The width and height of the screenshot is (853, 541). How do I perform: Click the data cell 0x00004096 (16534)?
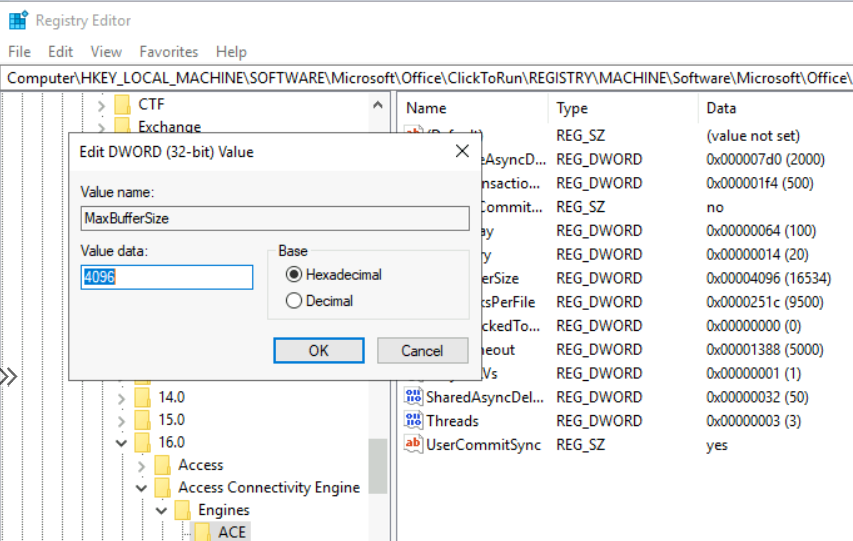point(768,278)
